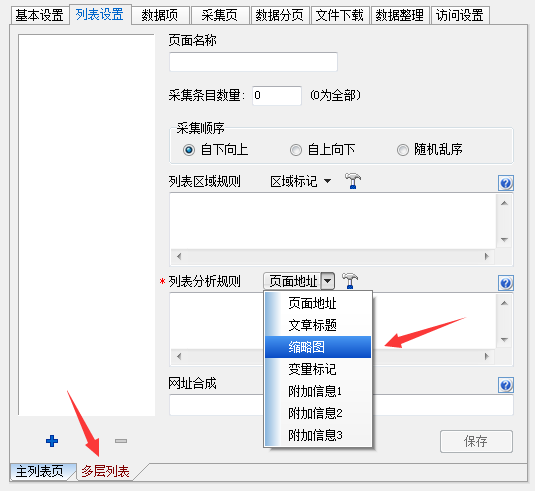This screenshot has height=491, width=535.
Task: Click the empty page list box
Action: tap(86, 225)
